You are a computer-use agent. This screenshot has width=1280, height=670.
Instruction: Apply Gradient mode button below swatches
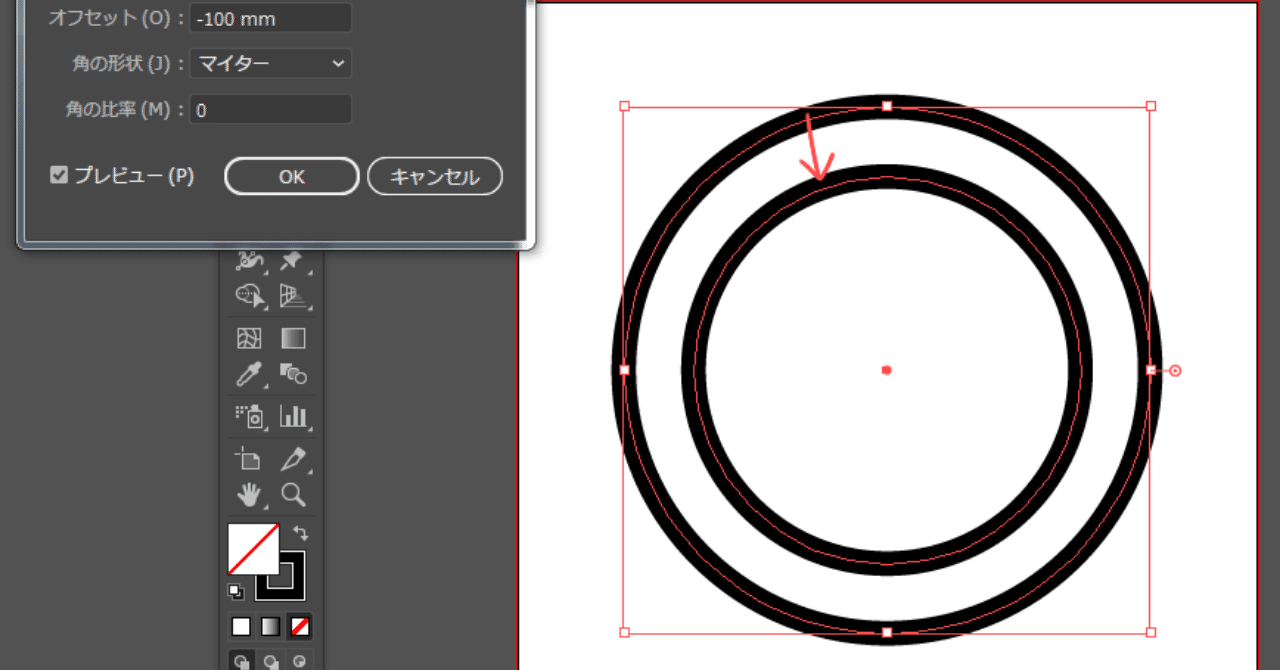click(271, 627)
